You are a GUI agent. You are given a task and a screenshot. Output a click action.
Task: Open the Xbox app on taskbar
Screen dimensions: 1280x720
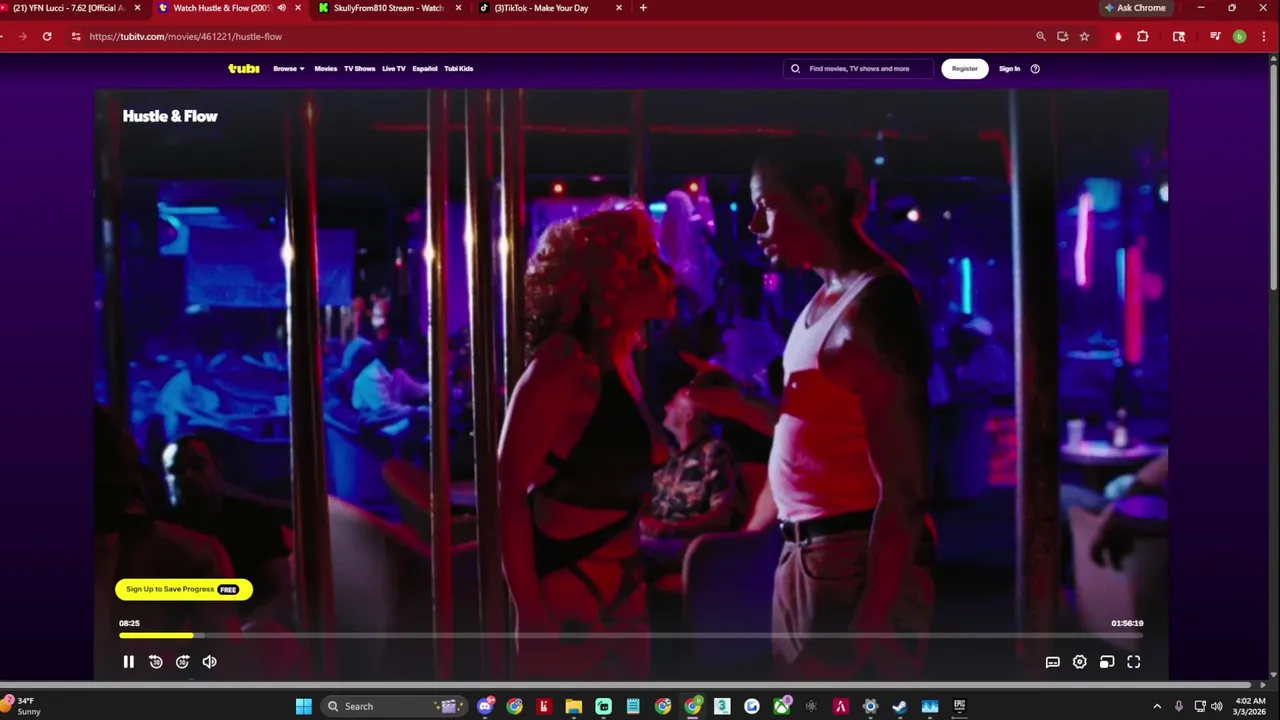782,706
